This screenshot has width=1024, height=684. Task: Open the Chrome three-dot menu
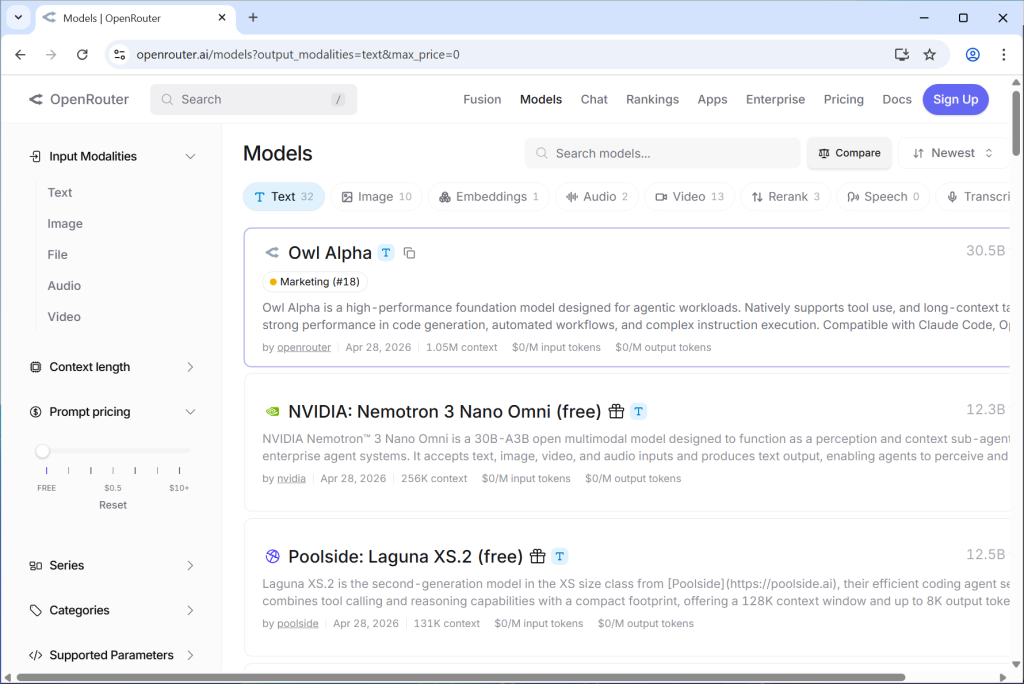tap(1004, 55)
